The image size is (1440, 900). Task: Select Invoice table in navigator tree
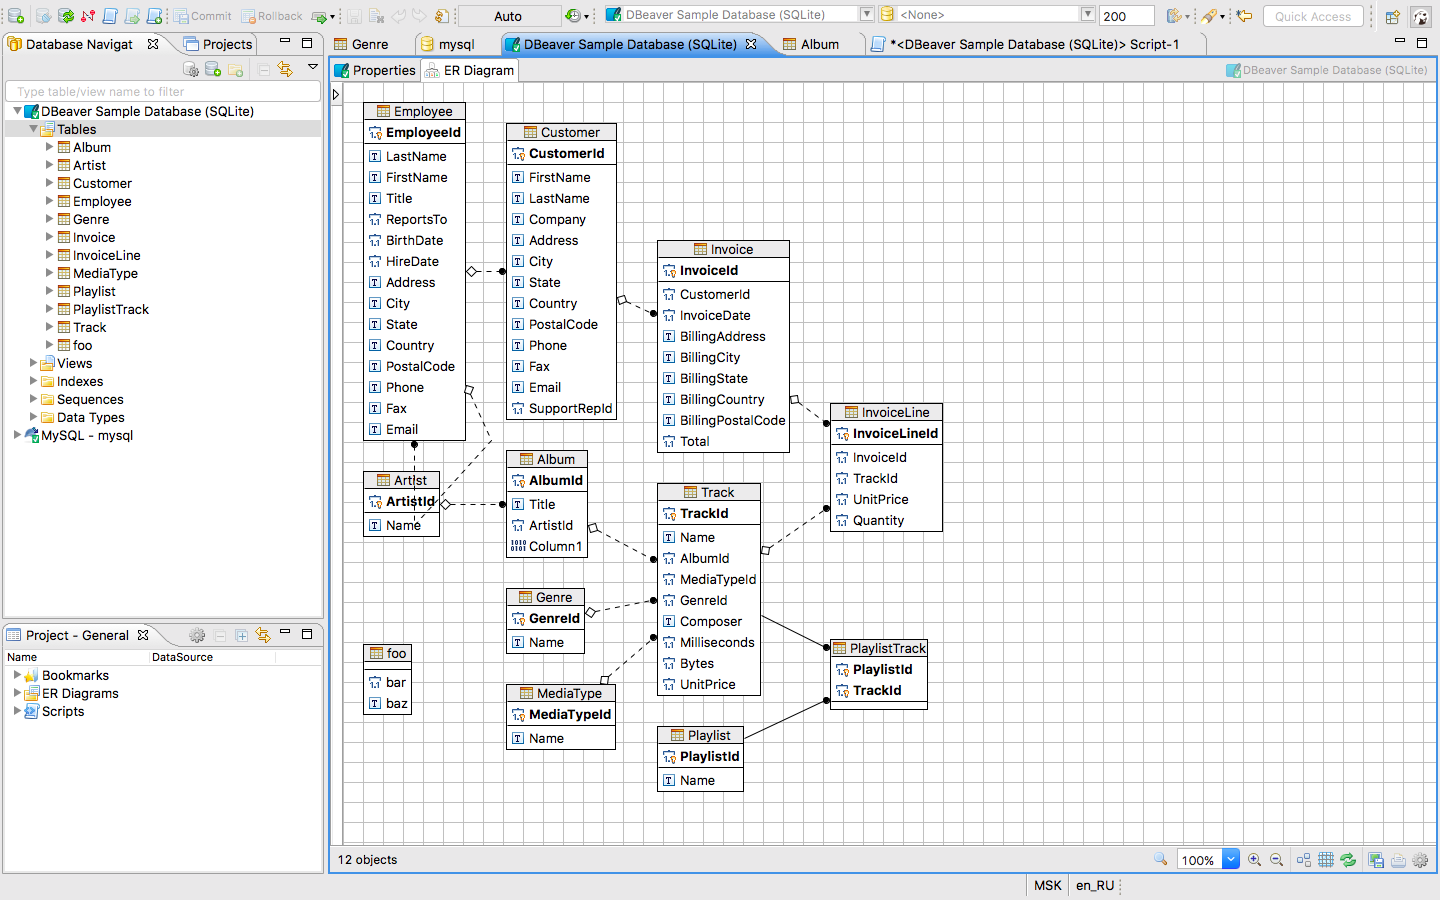93,237
